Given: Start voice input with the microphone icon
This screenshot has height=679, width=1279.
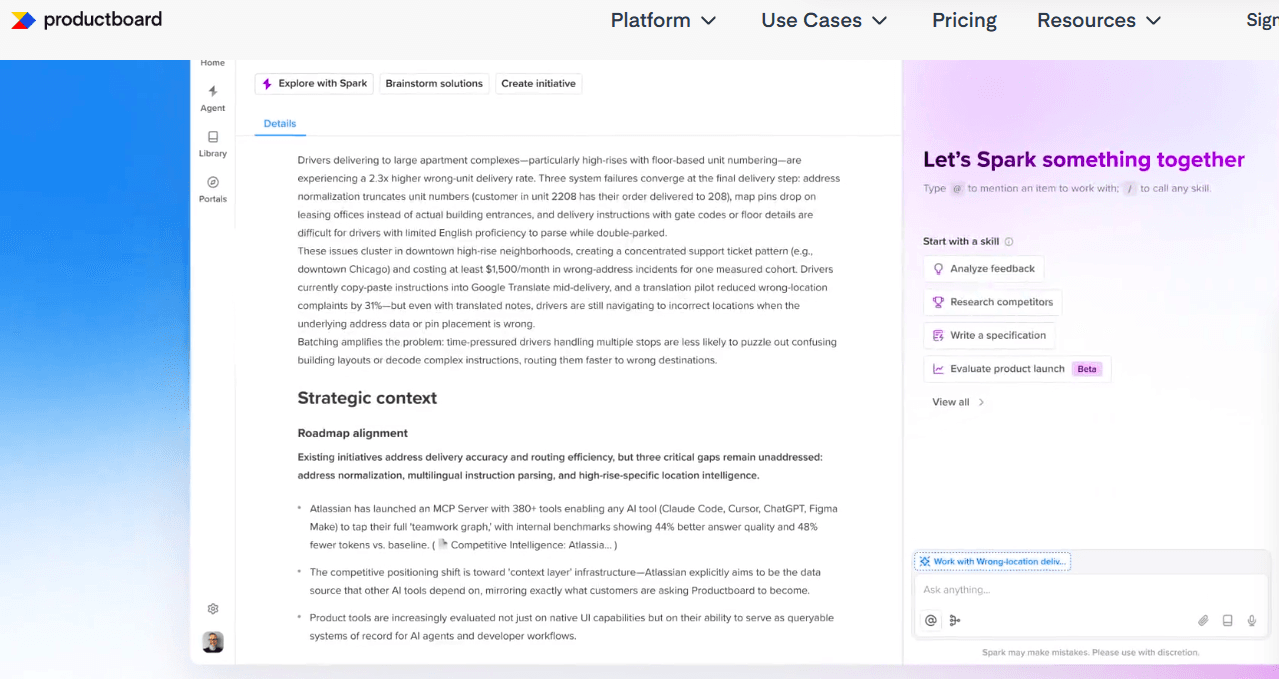Looking at the screenshot, I should [x=1251, y=620].
